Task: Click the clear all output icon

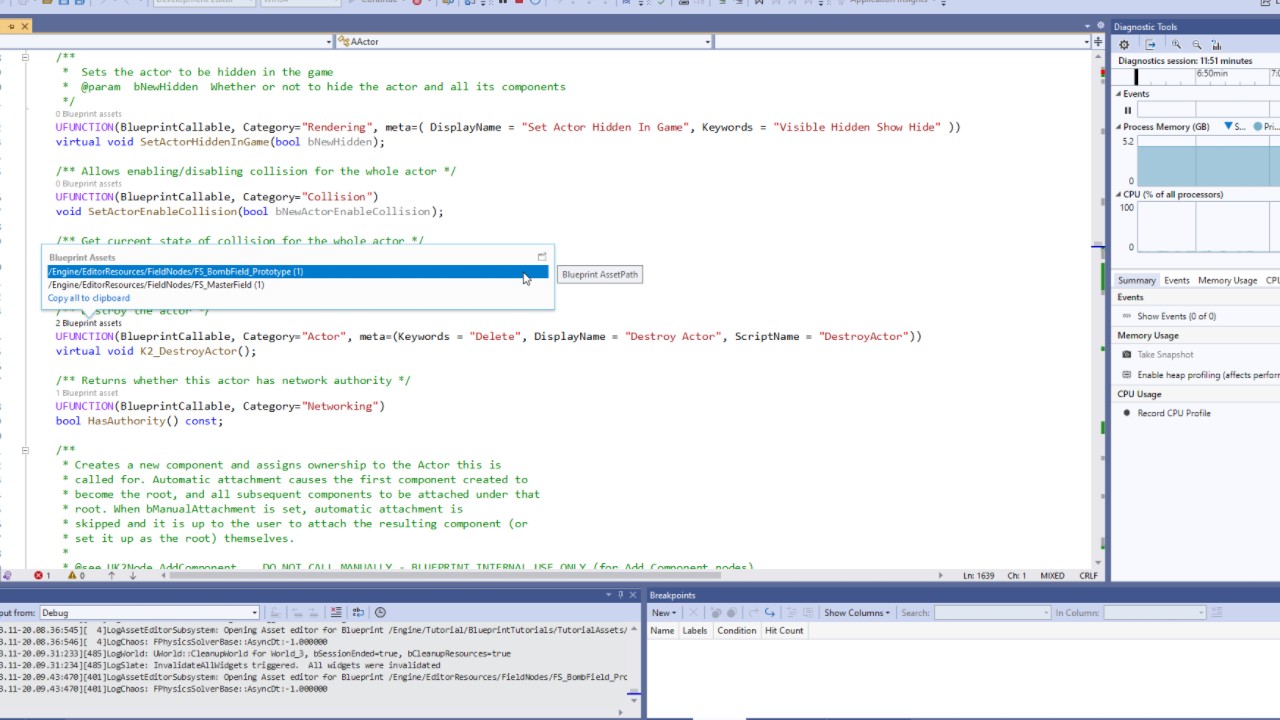Action: click(x=336, y=613)
